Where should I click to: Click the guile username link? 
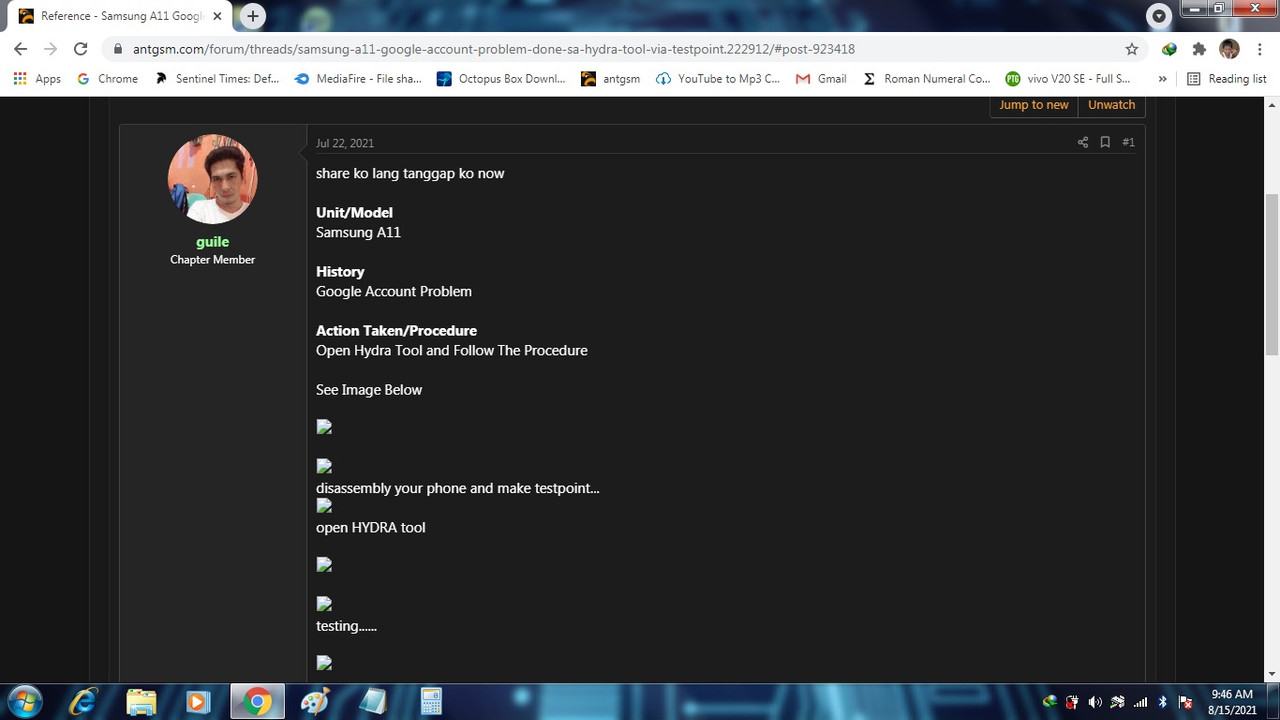click(x=212, y=242)
